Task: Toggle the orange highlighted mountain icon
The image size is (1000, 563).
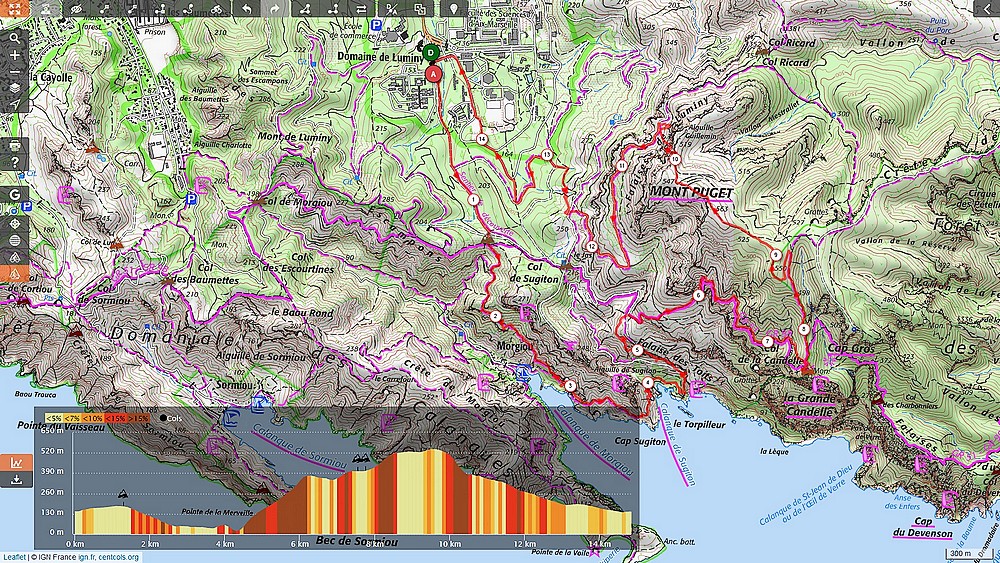Action: pyautogui.click(x=14, y=274)
